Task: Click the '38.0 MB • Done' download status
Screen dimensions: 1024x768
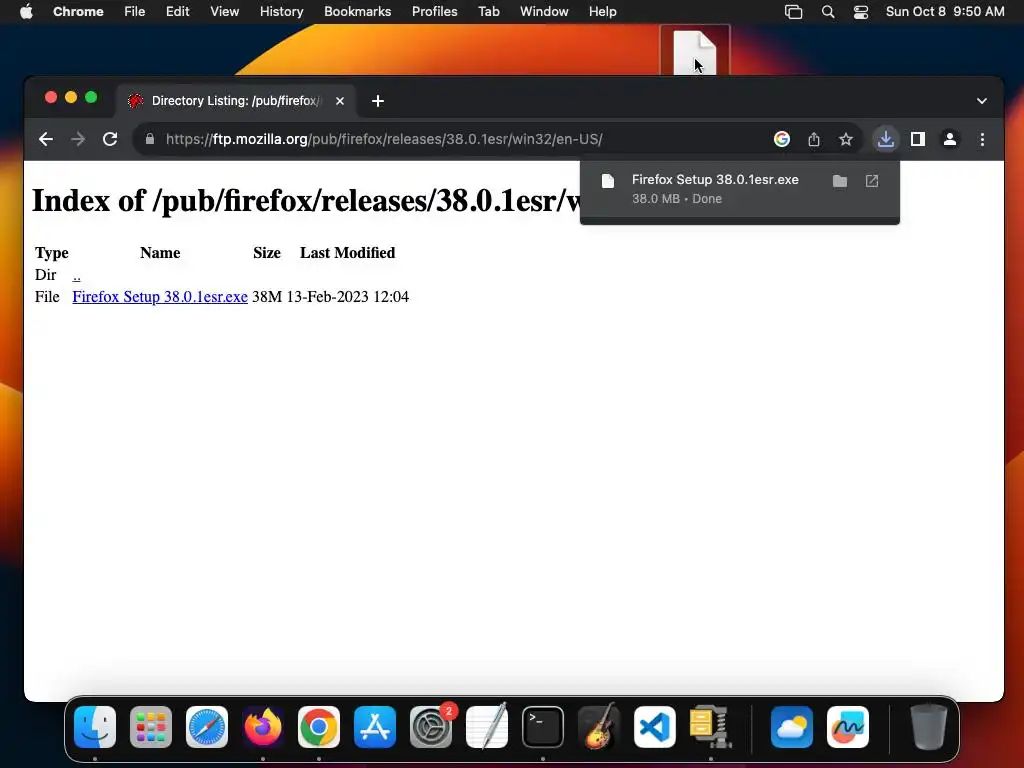Action: tap(677, 199)
